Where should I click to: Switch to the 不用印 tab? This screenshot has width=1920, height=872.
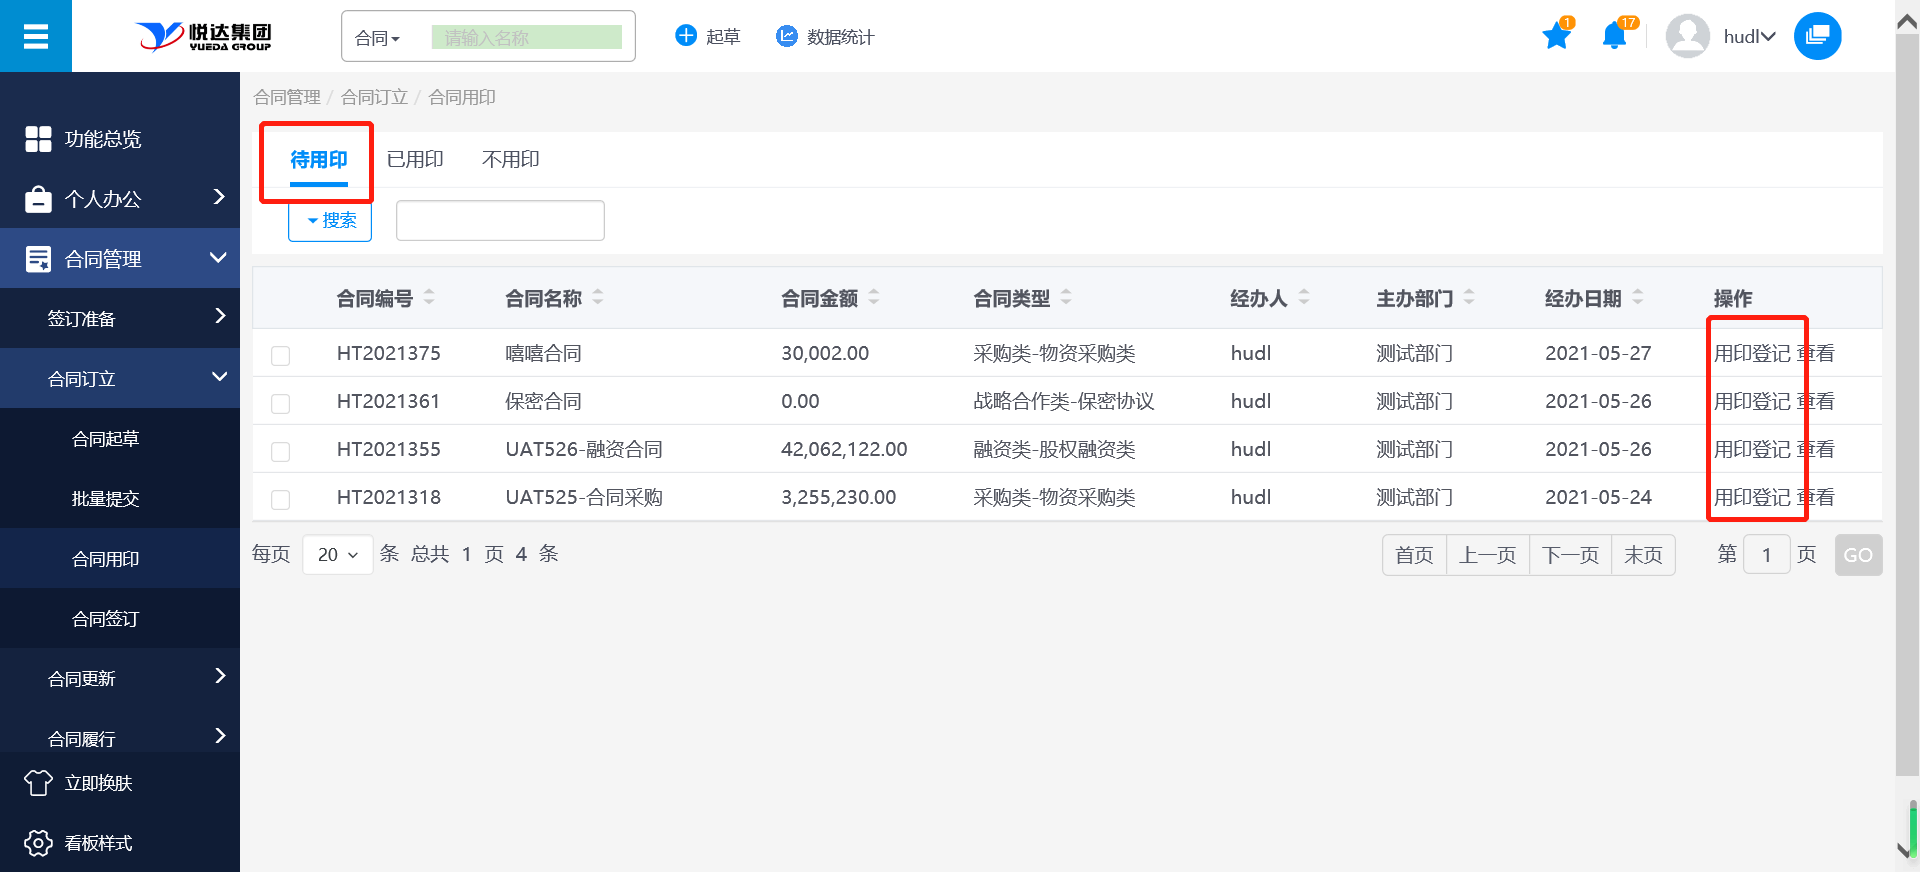tap(510, 160)
